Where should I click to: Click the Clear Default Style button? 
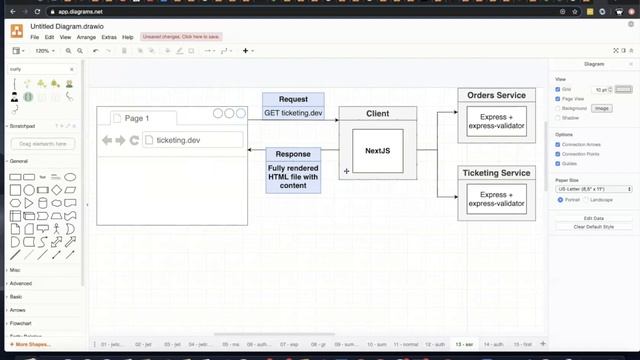point(593,227)
